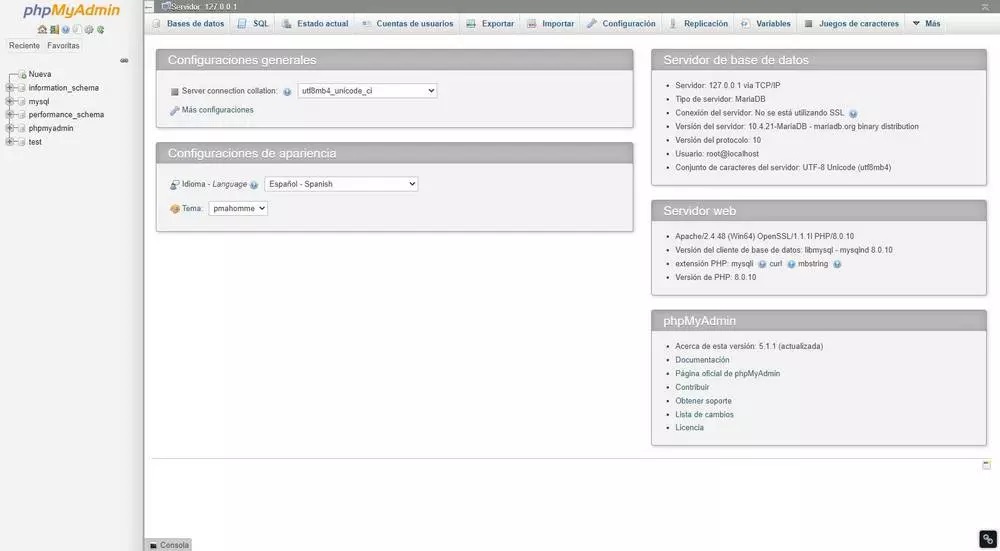Select Nueva to create a database
The height and width of the screenshot is (551, 1000).
click(40, 75)
